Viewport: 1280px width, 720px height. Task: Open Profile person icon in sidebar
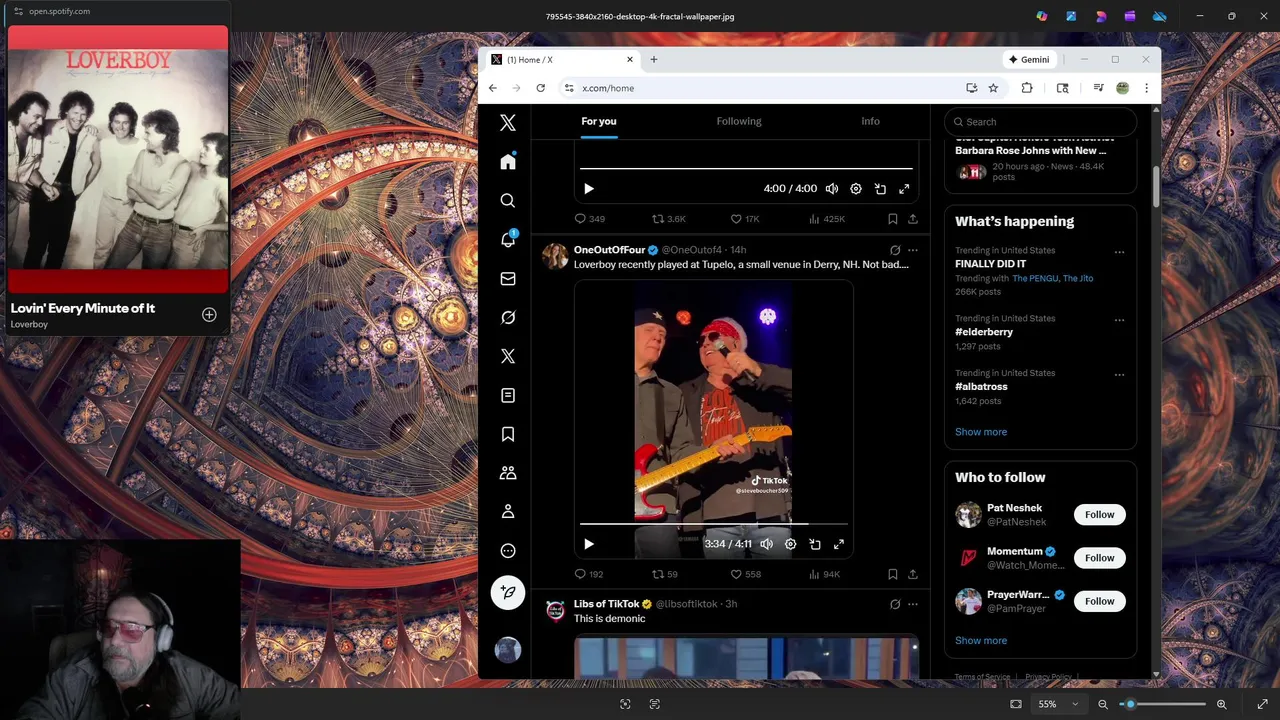508,512
